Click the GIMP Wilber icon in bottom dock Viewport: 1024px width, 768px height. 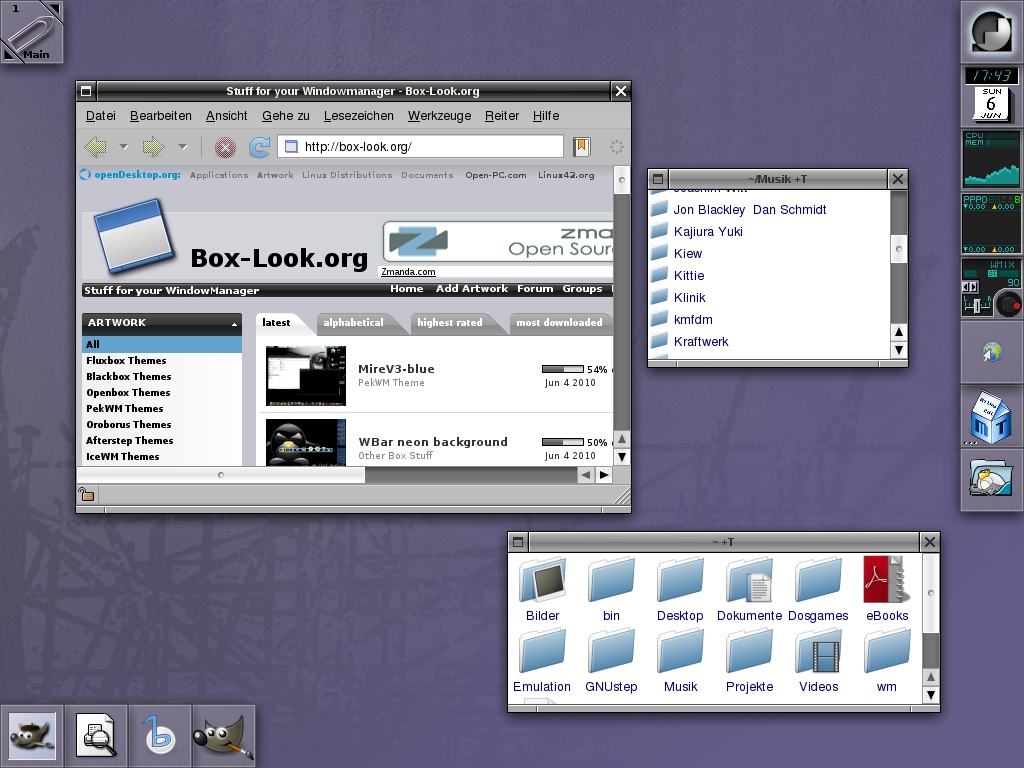pos(31,736)
